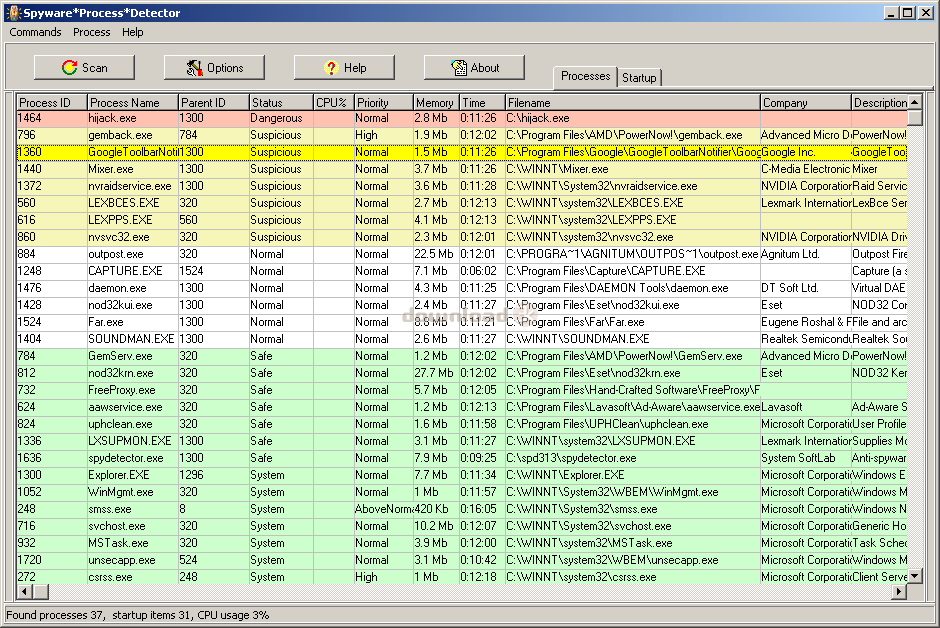Select the unsecapp.exe process name

pos(122,560)
